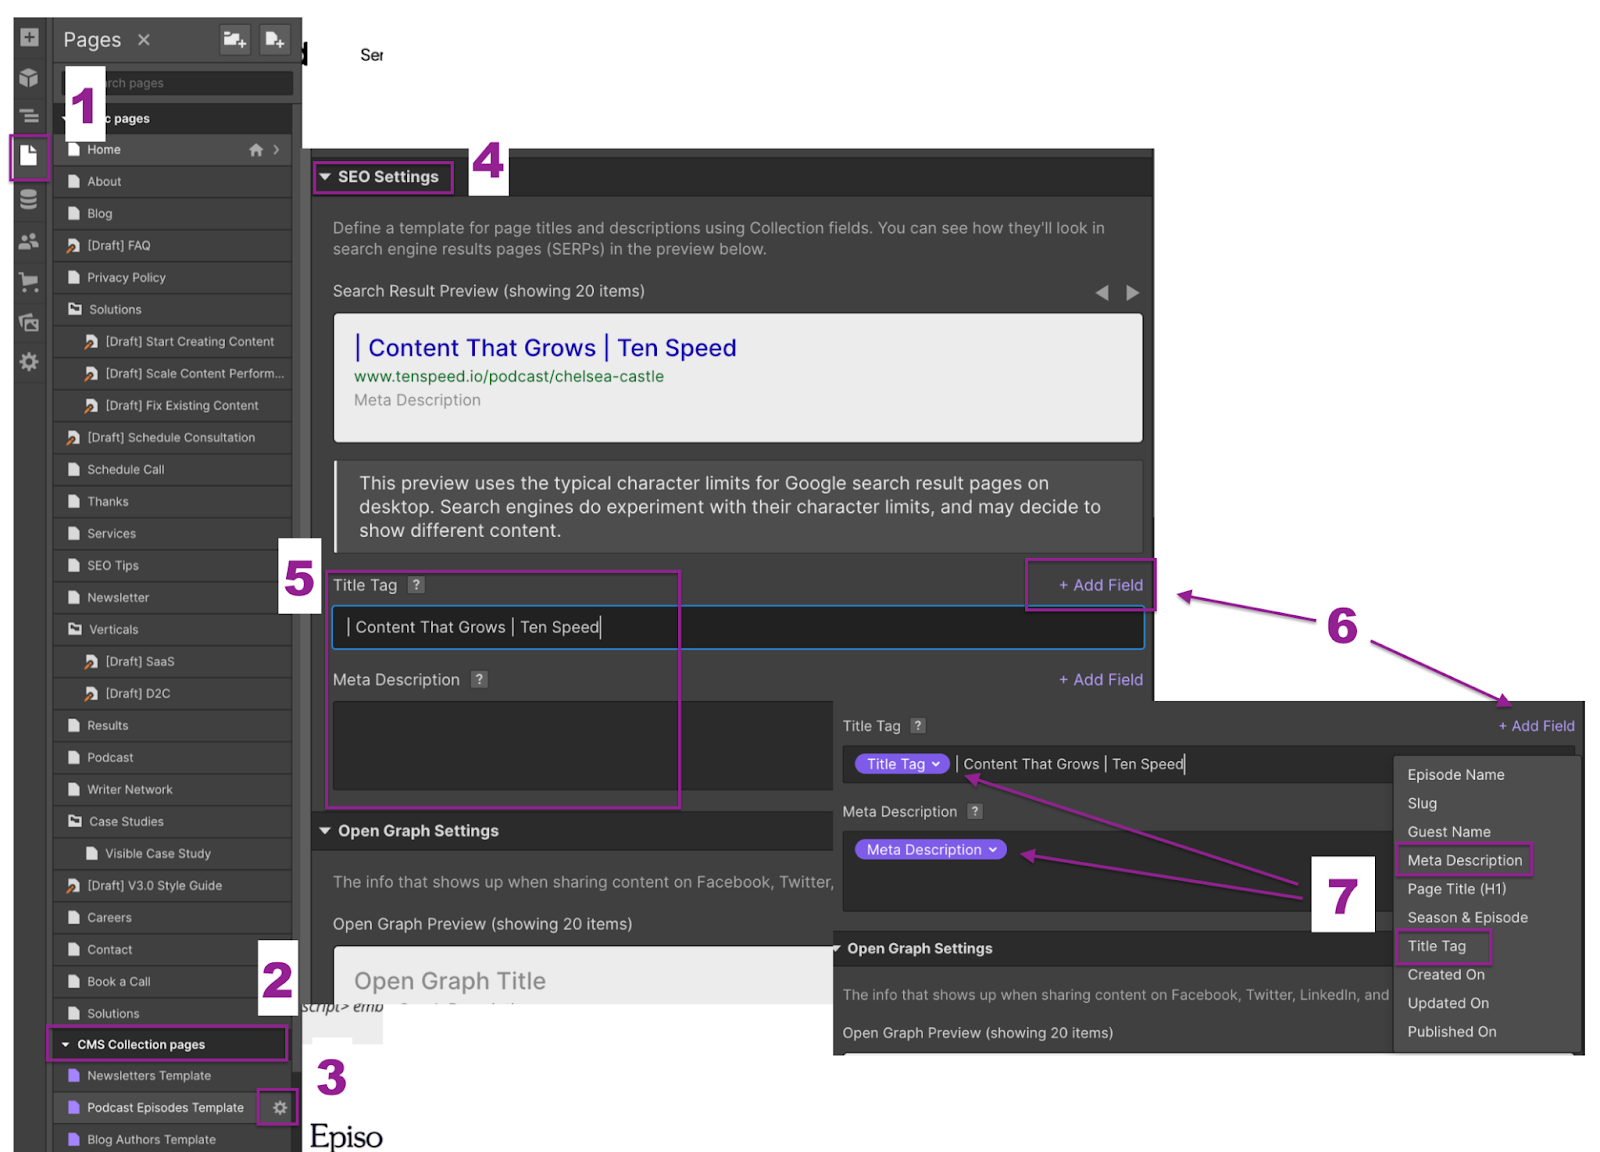Select the Blog page

tap(172, 214)
